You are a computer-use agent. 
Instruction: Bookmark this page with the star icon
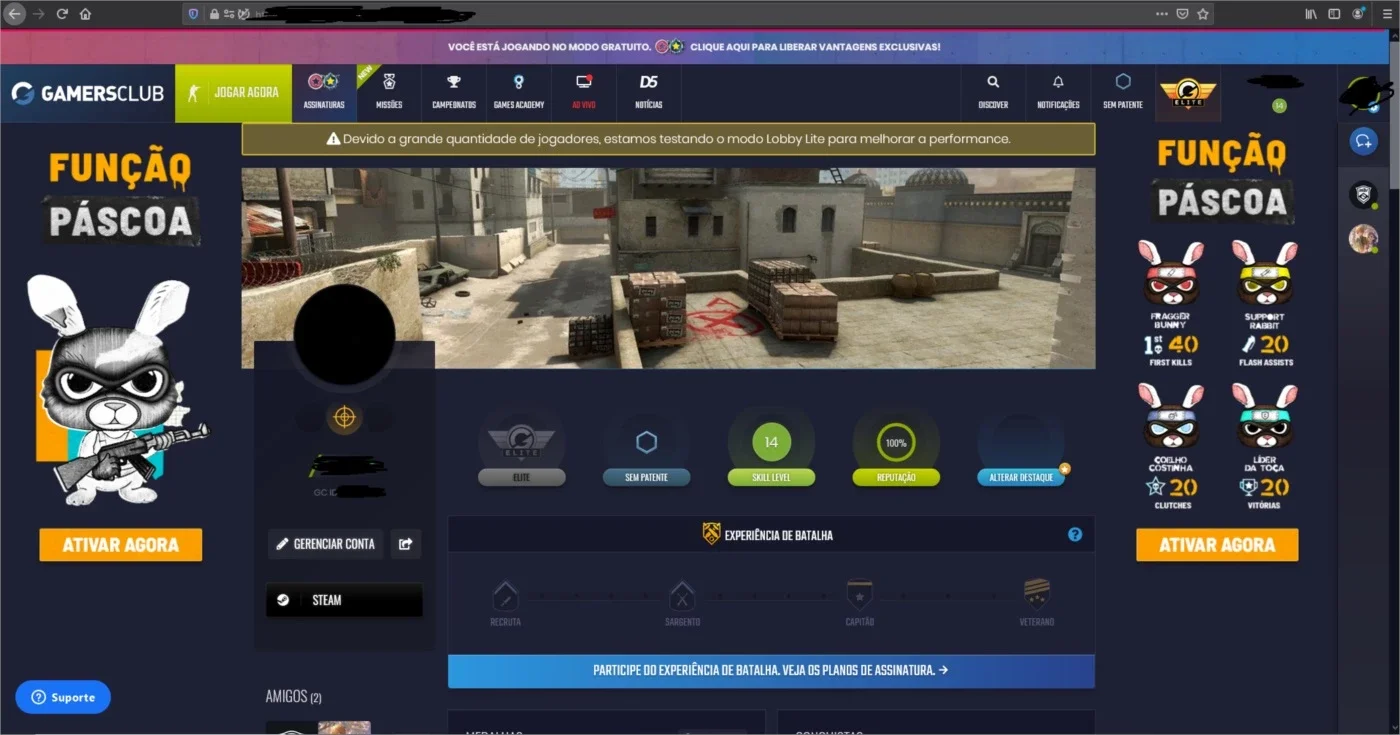[x=1203, y=14]
